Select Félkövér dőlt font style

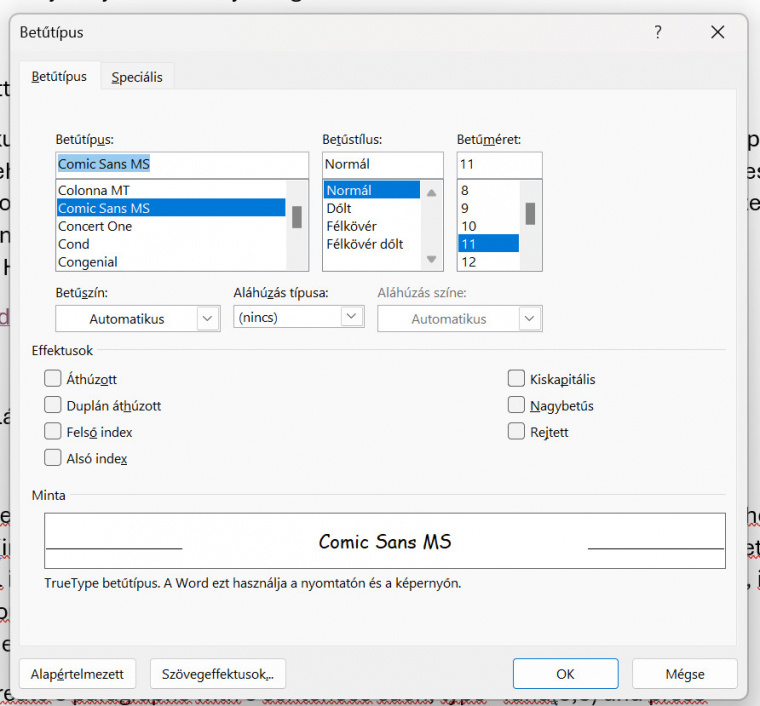(x=372, y=244)
